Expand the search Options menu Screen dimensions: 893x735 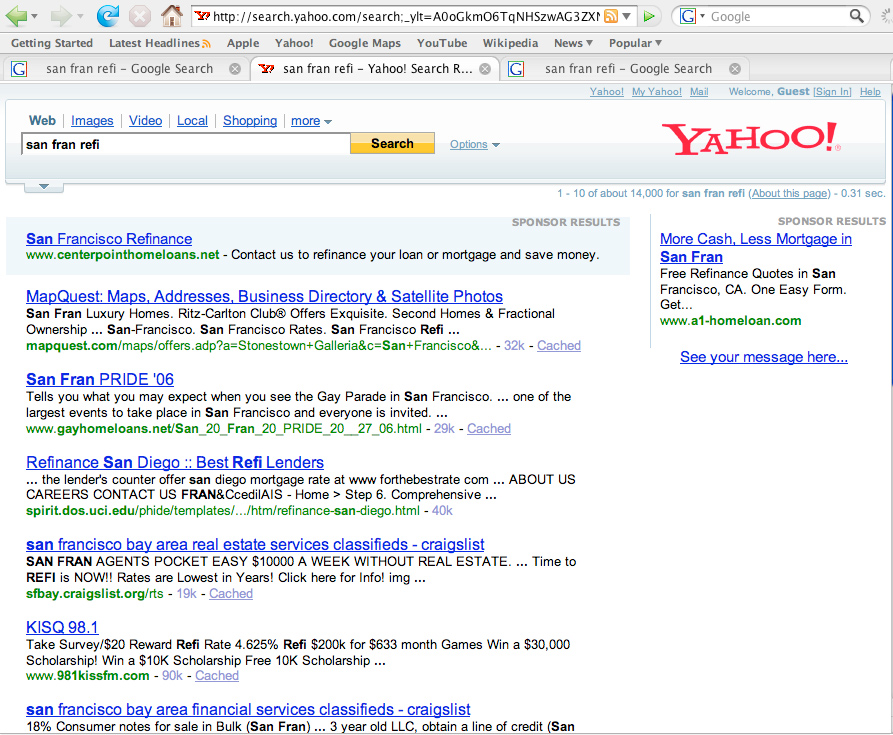click(474, 145)
